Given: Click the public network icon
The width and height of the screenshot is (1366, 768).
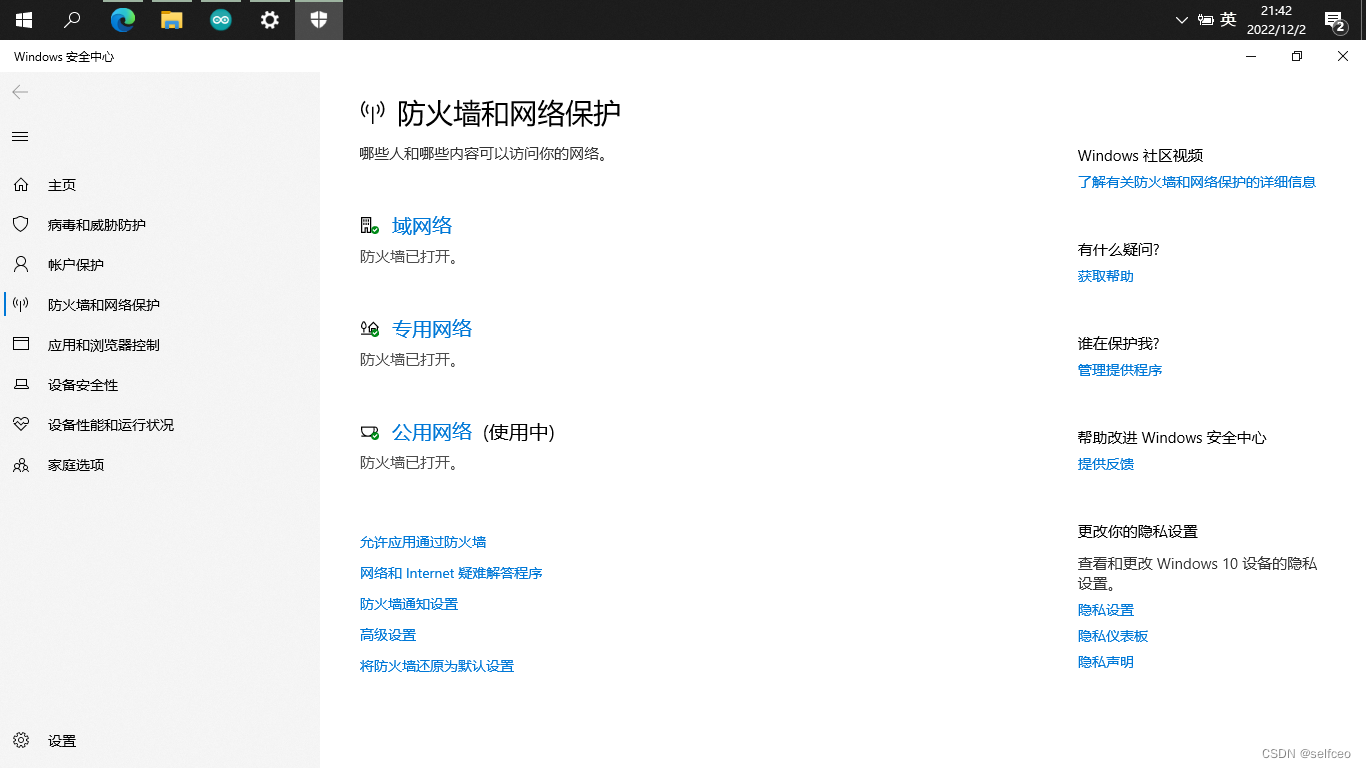Looking at the screenshot, I should coord(369,432).
